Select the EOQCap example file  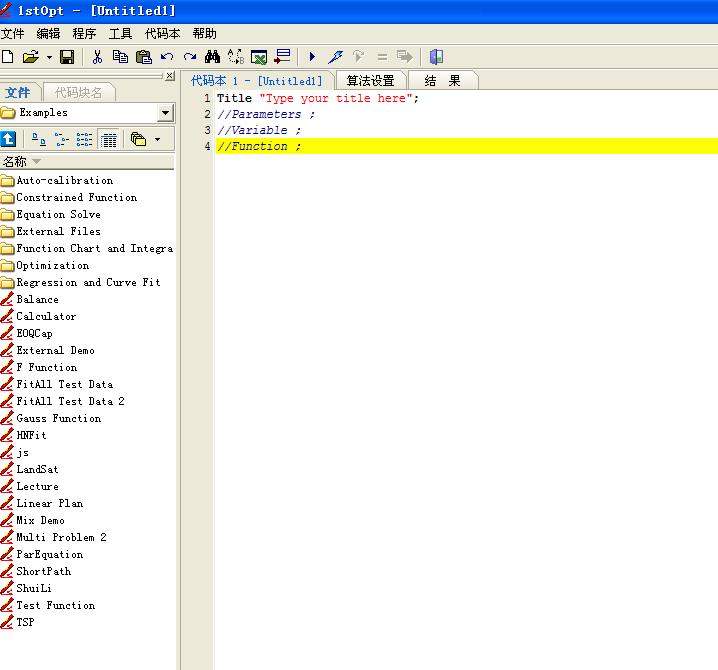[x=27, y=333]
